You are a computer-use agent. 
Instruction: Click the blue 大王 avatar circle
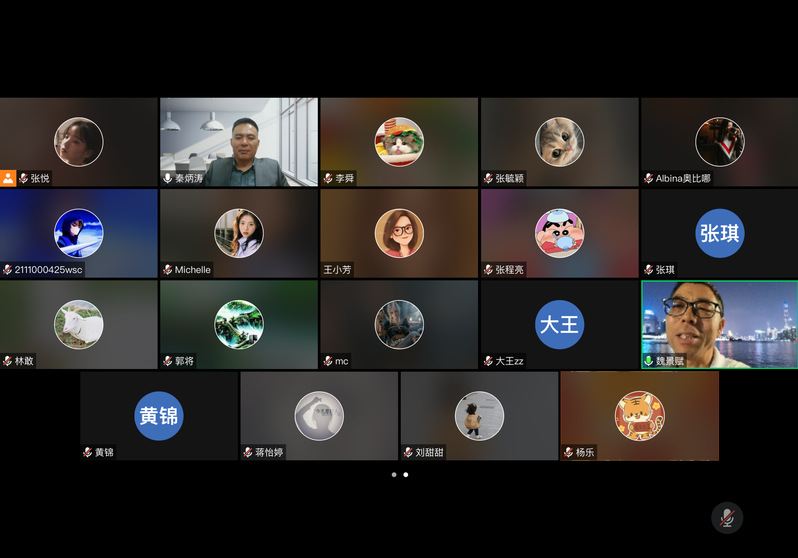(559, 325)
